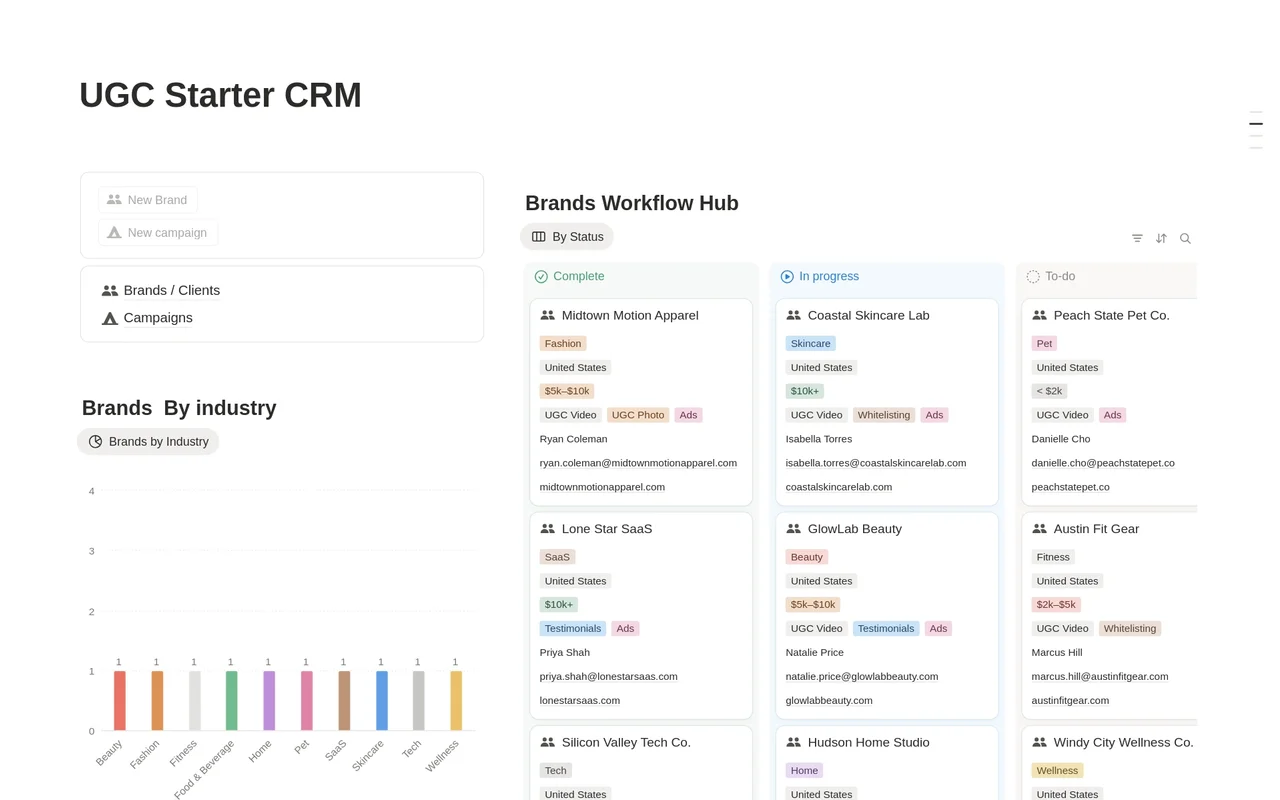Open the Brands / Clients page link
Screen dimensions: 1280x800
tap(161, 291)
